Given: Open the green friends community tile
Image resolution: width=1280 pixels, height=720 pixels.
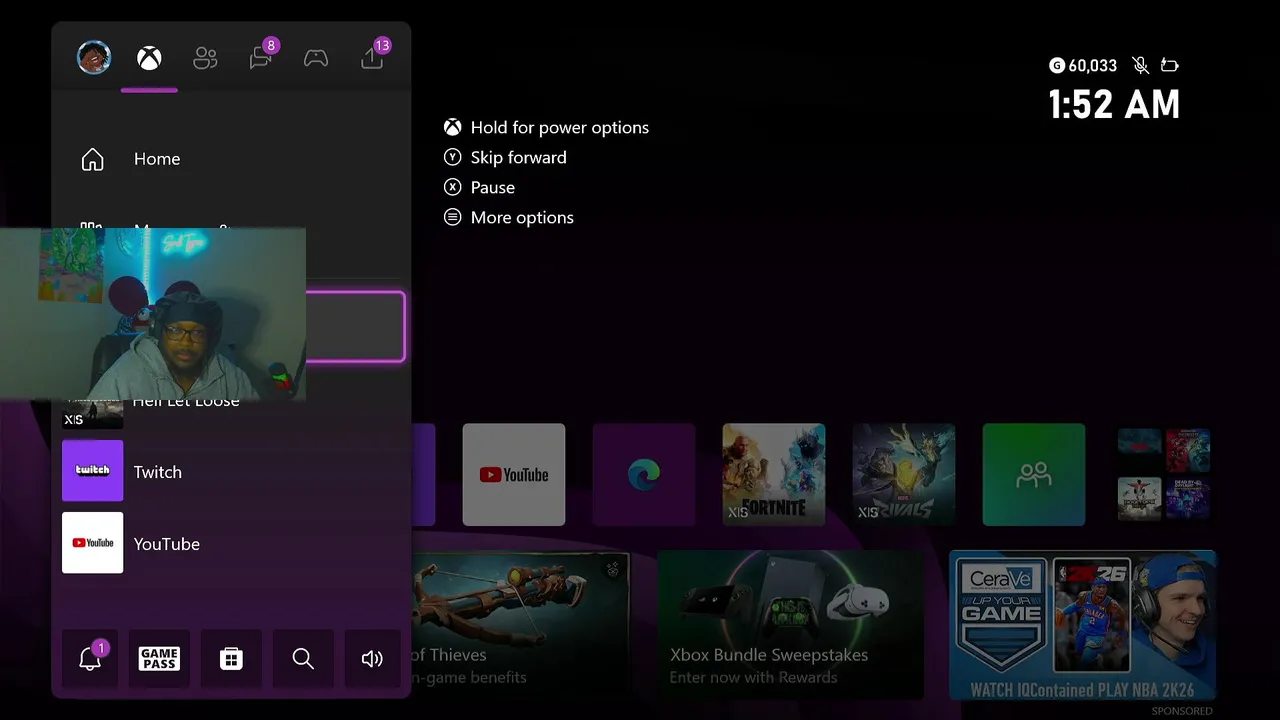Looking at the screenshot, I should (x=1034, y=474).
